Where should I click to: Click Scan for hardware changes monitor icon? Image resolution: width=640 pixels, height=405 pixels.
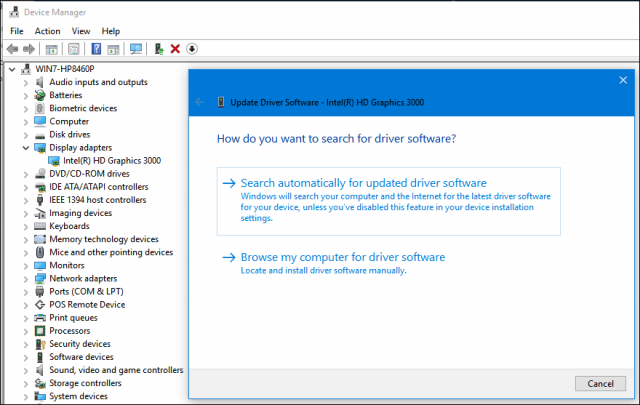(136, 49)
